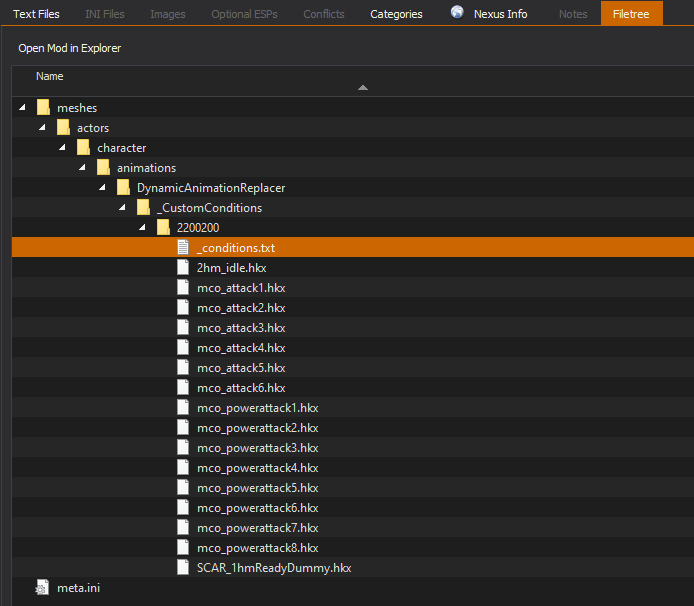Screen dimensions: 694x606
Task: Click the mco_attack1.hkx file icon
Action: pyautogui.click(x=183, y=287)
